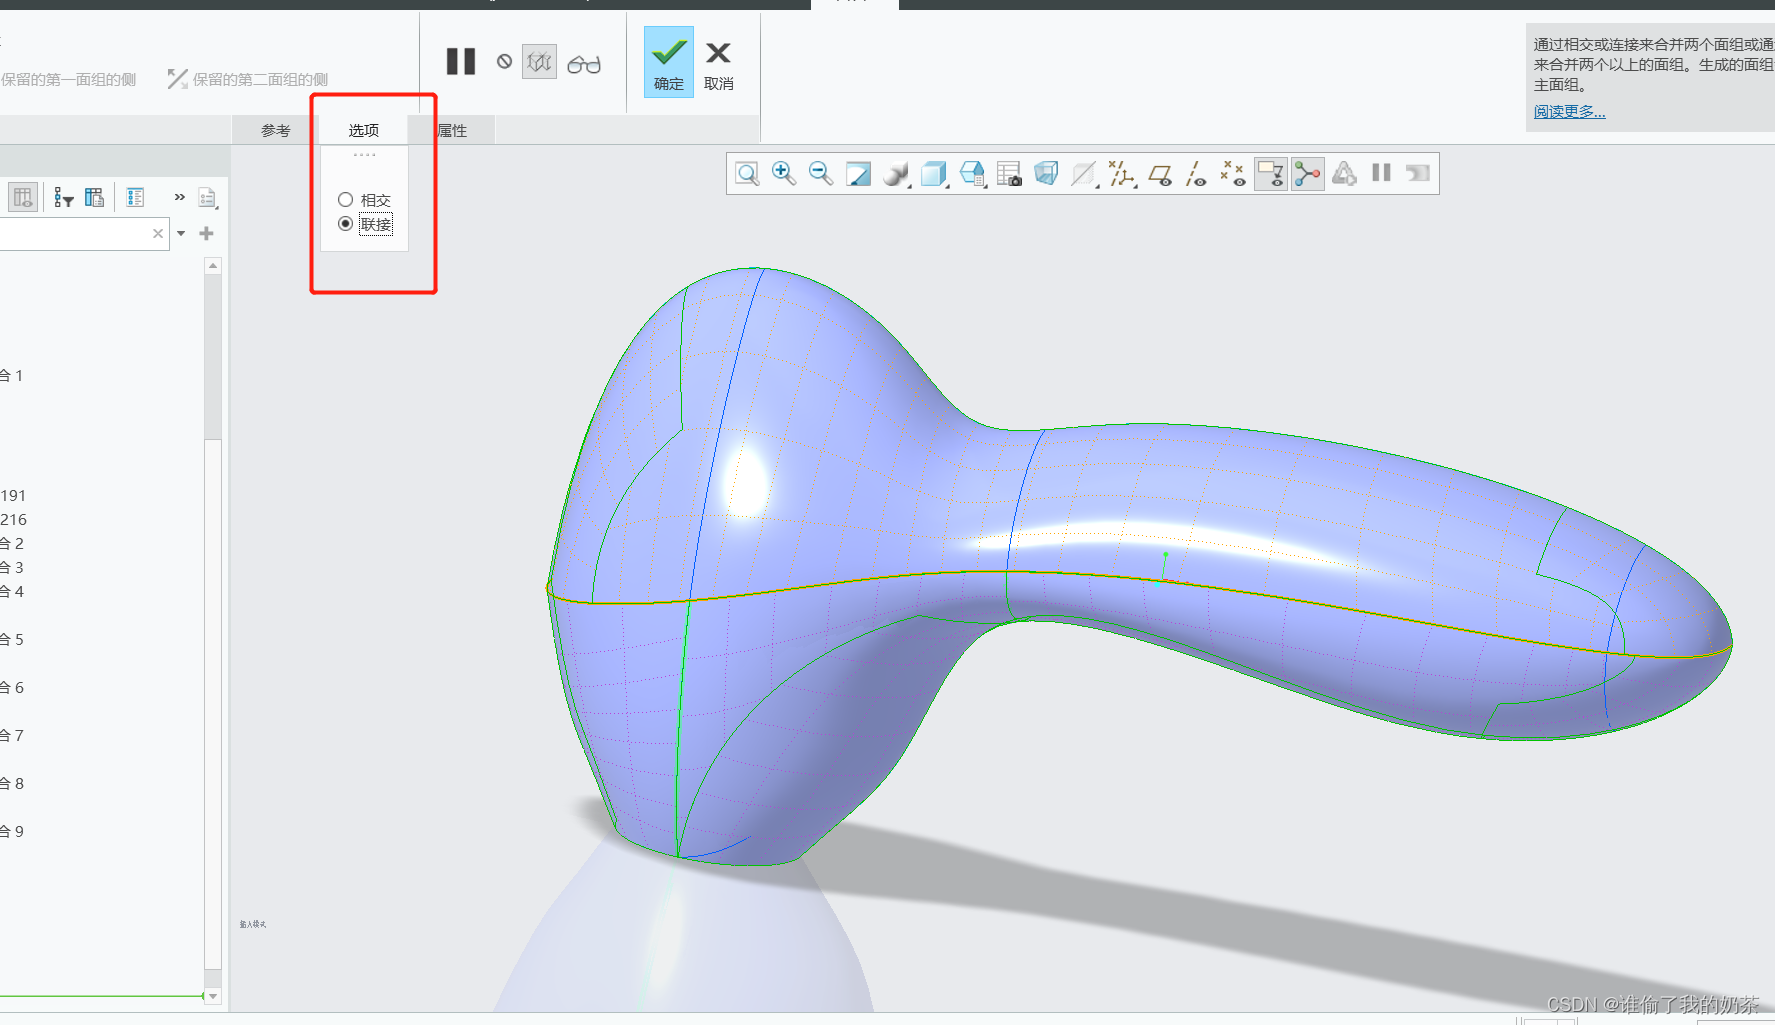Image resolution: width=1775 pixels, height=1025 pixels.
Task: Select the 联接 radio option
Action: tap(346, 224)
